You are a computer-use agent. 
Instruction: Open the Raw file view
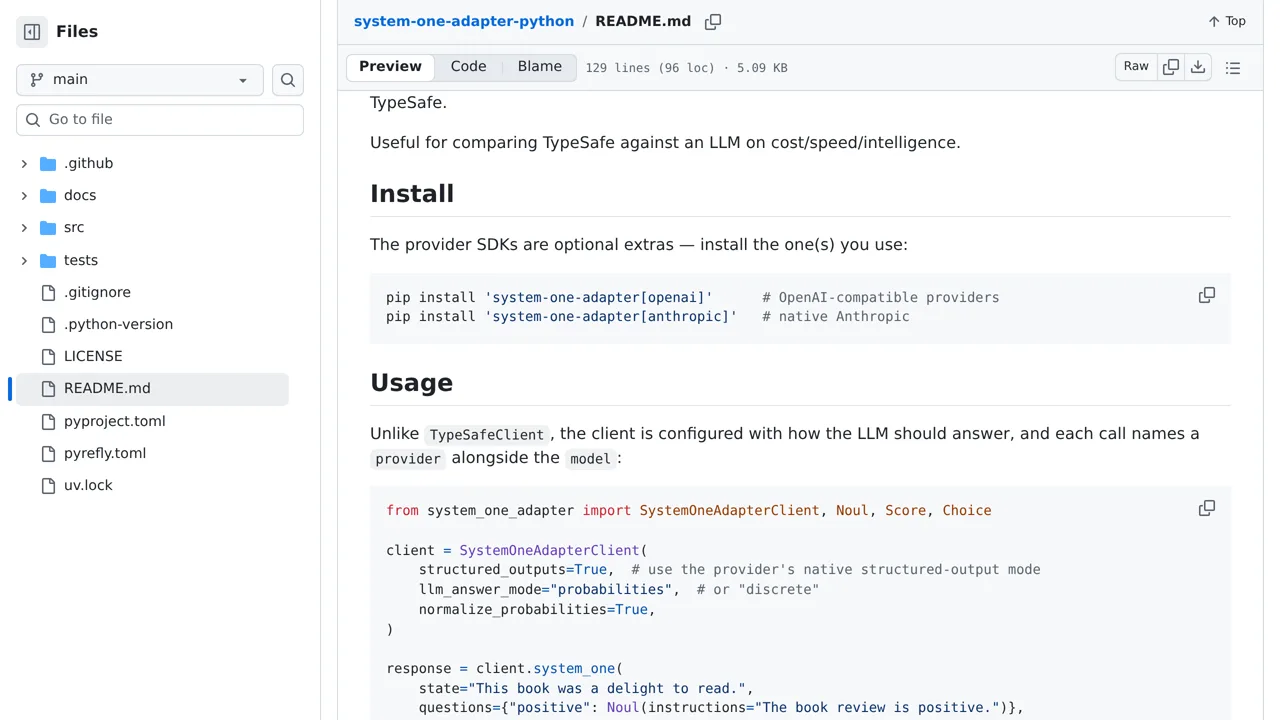tap(1136, 67)
